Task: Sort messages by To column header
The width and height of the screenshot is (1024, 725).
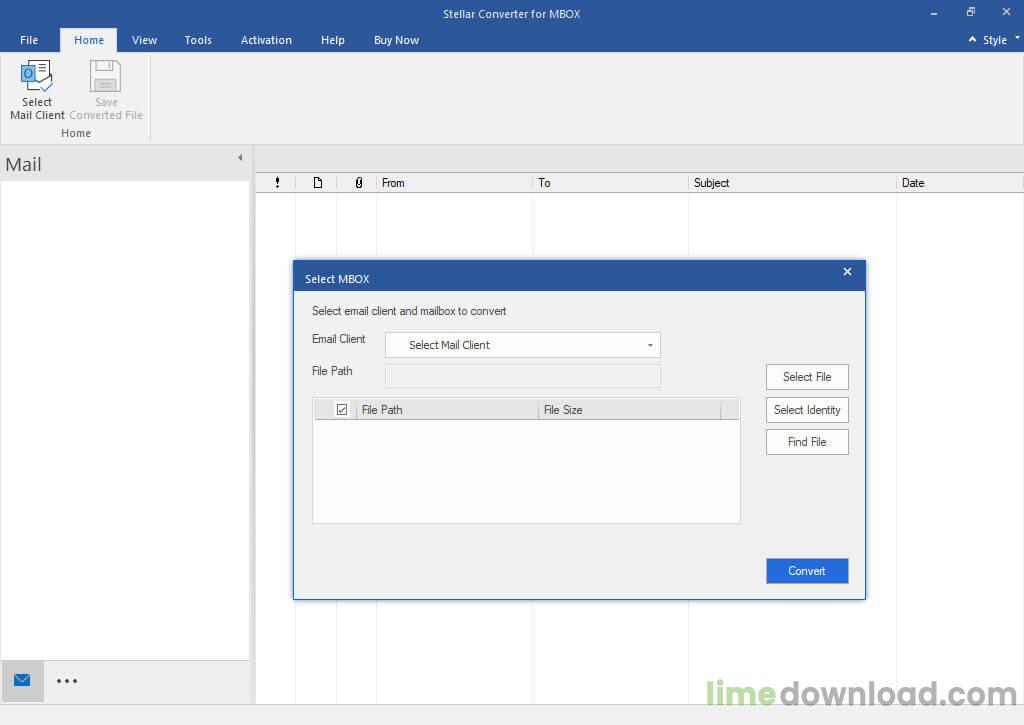Action: click(610, 183)
